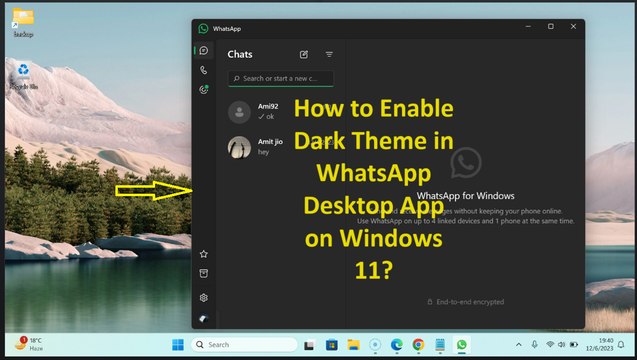This screenshot has width=637, height=360.
Task: Click the taskbar Search box
Action: pos(244,345)
